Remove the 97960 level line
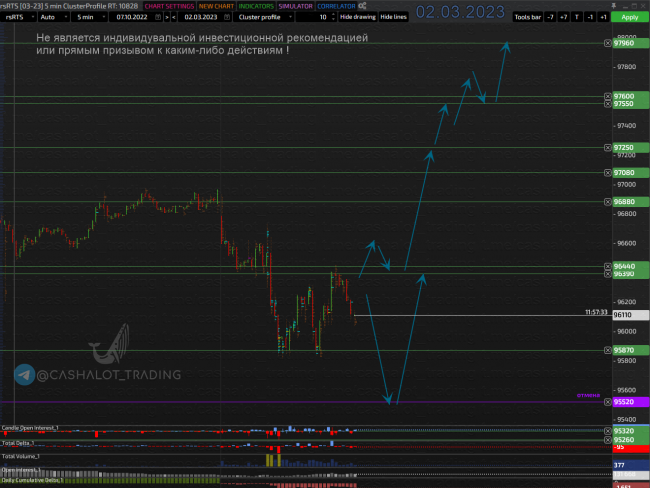 [x=608, y=43]
